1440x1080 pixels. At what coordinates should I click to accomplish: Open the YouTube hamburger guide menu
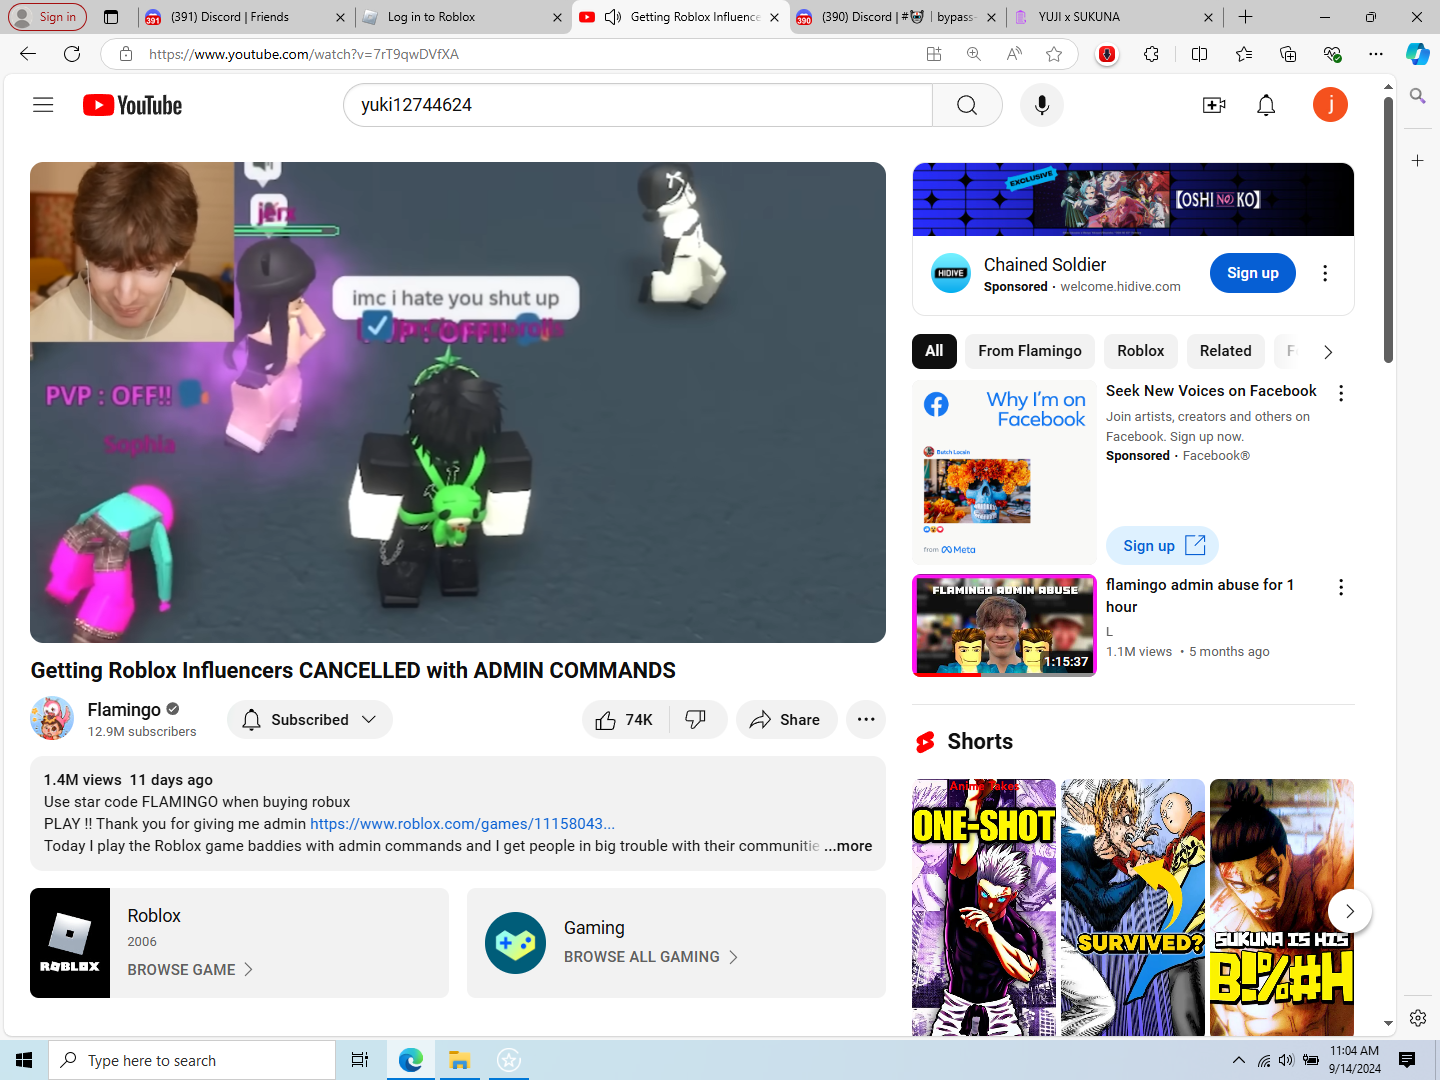pos(43,105)
